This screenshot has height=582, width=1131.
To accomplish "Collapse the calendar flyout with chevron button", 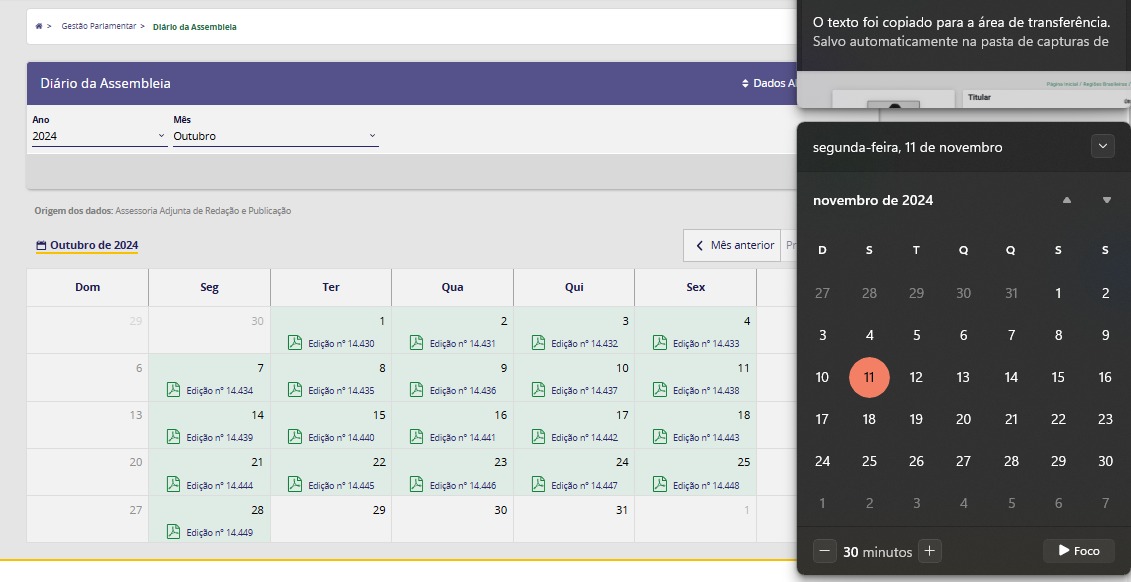I will pyautogui.click(x=1102, y=146).
